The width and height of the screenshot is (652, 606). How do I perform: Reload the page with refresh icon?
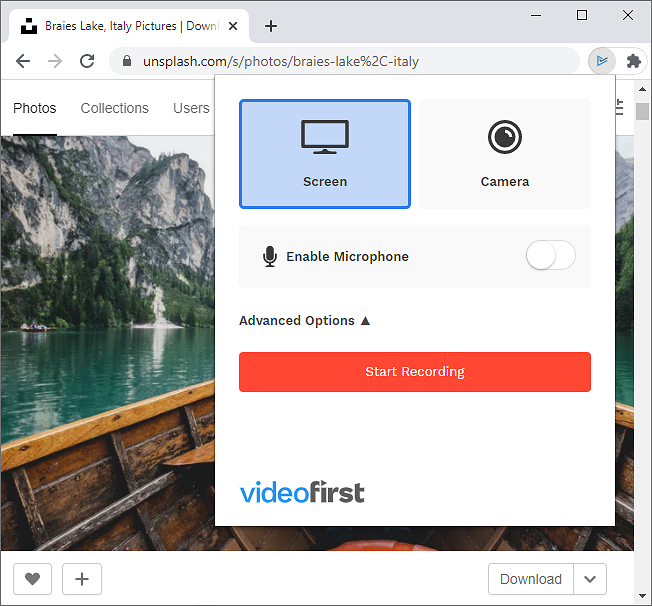87,61
